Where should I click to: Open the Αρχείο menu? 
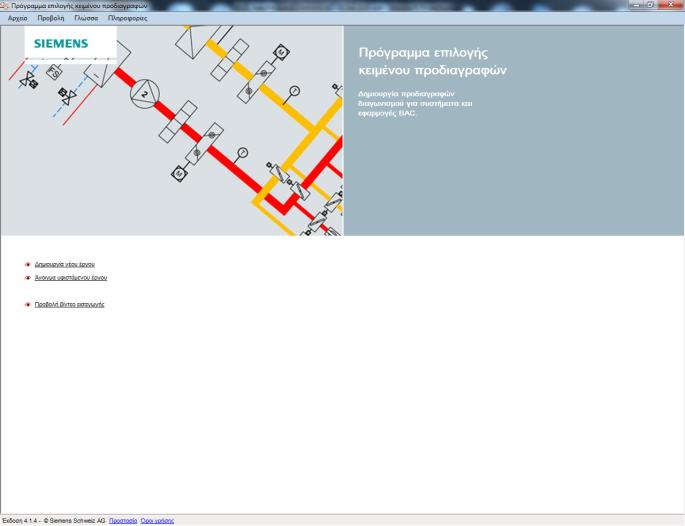coord(17,18)
